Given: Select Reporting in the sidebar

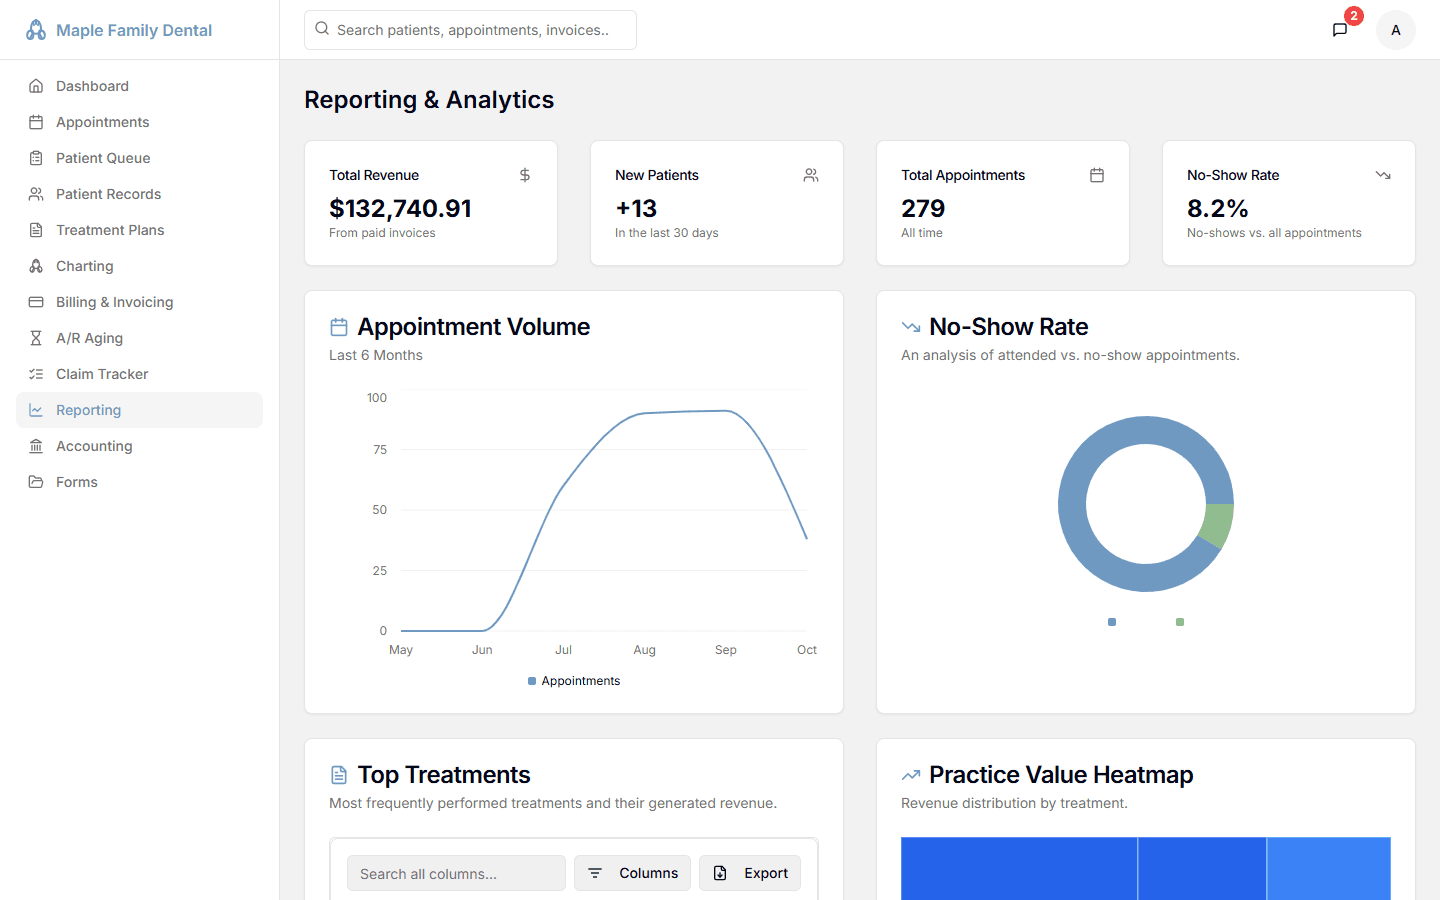Looking at the screenshot, I should 139,410.
